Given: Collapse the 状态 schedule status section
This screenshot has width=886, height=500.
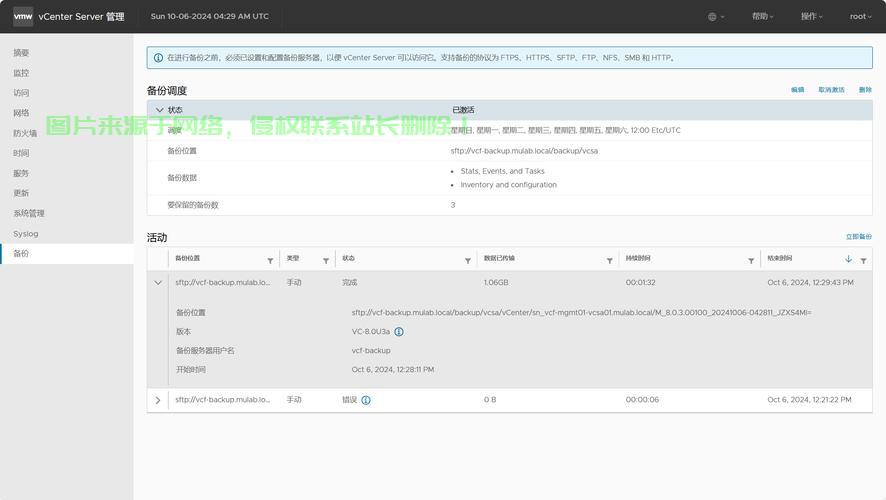Looking at the screenshot, I should (160, 110).
